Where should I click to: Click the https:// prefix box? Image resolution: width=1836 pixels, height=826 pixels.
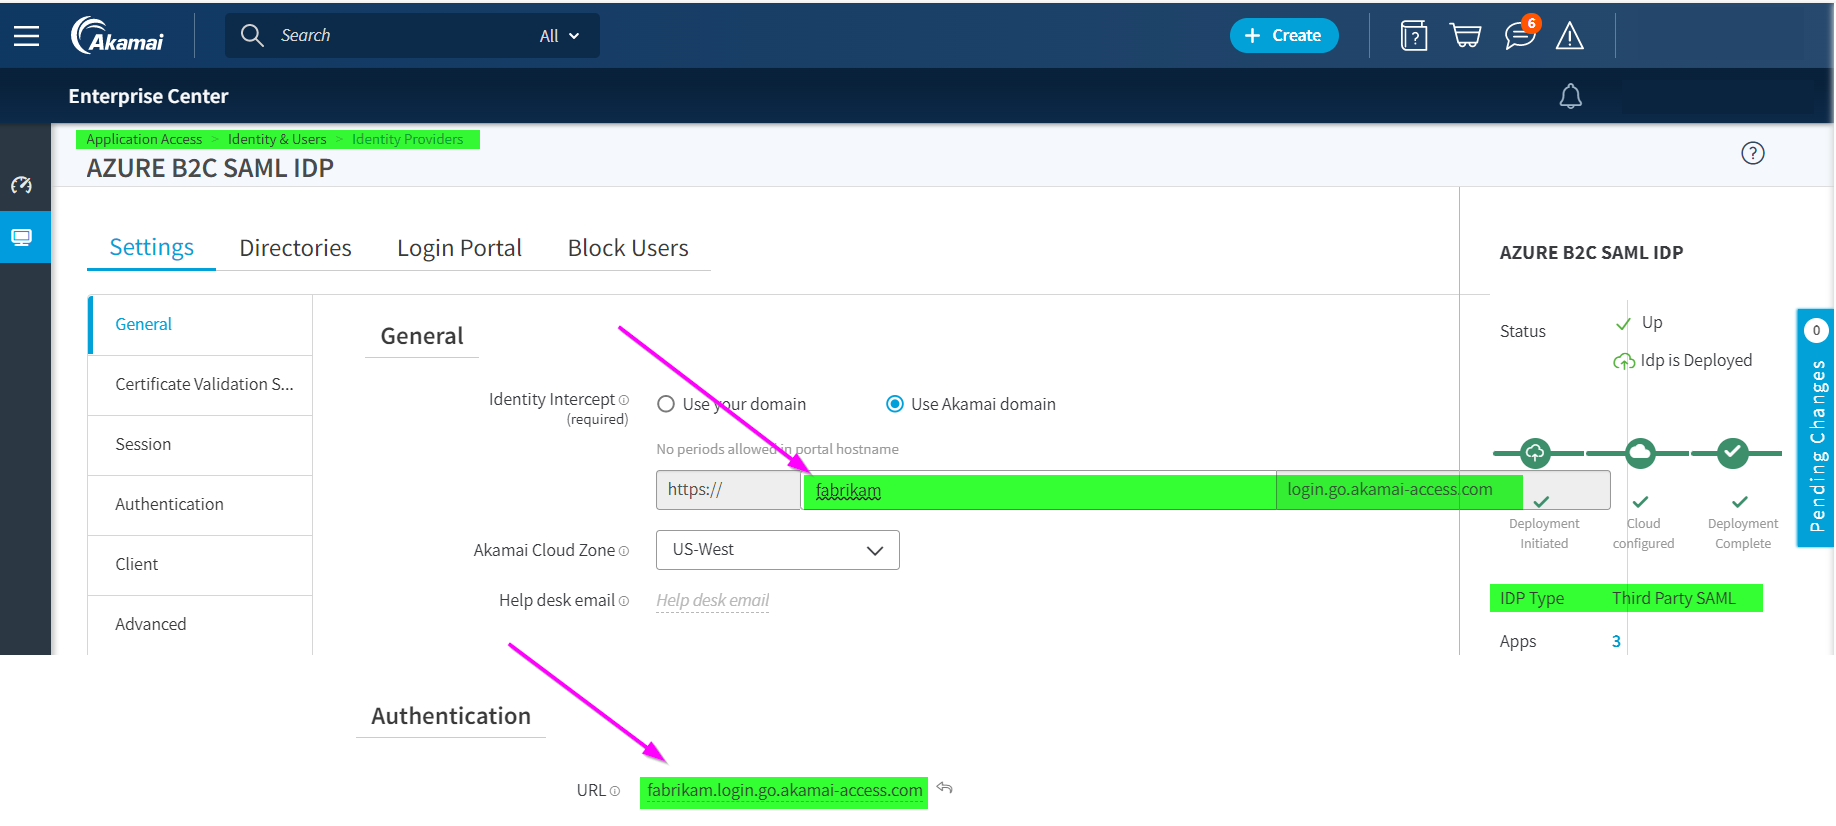[728, 490]
